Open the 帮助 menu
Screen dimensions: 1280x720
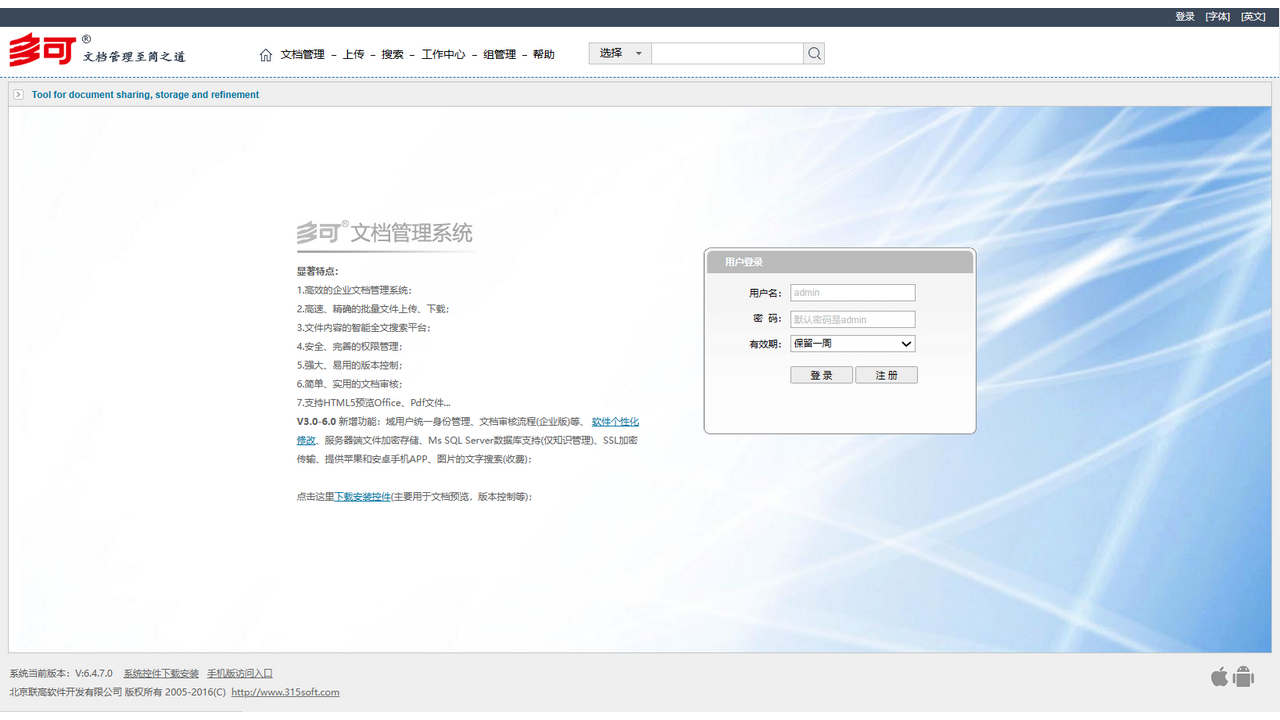coord(543,55)
